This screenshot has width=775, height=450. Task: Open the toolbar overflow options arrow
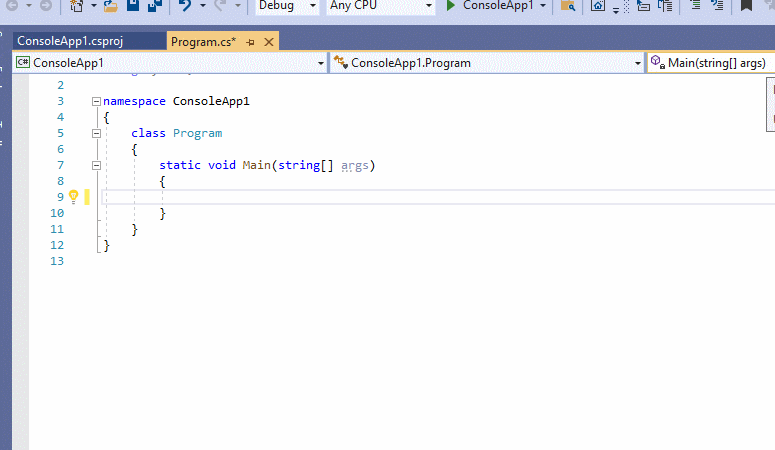click(616, 9)
